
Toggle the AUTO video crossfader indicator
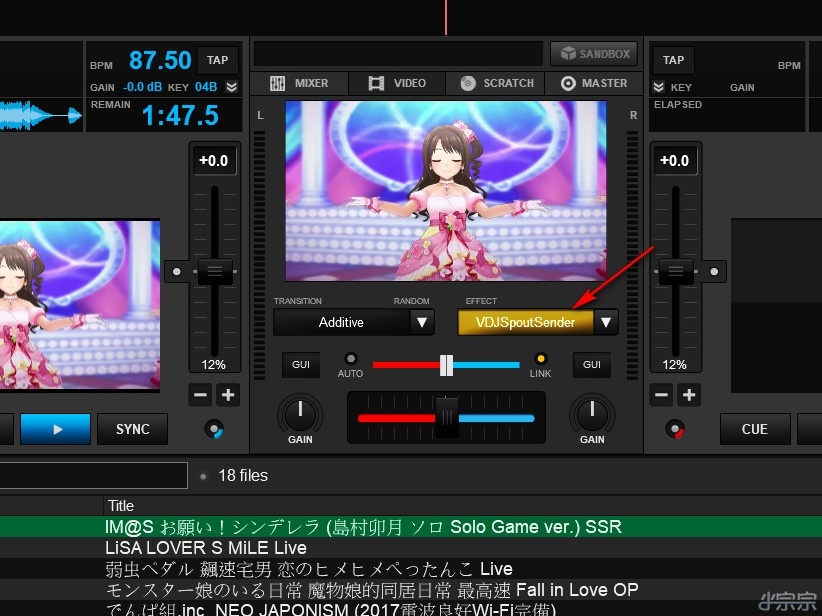pyautogui.click(x=351, y=359)
